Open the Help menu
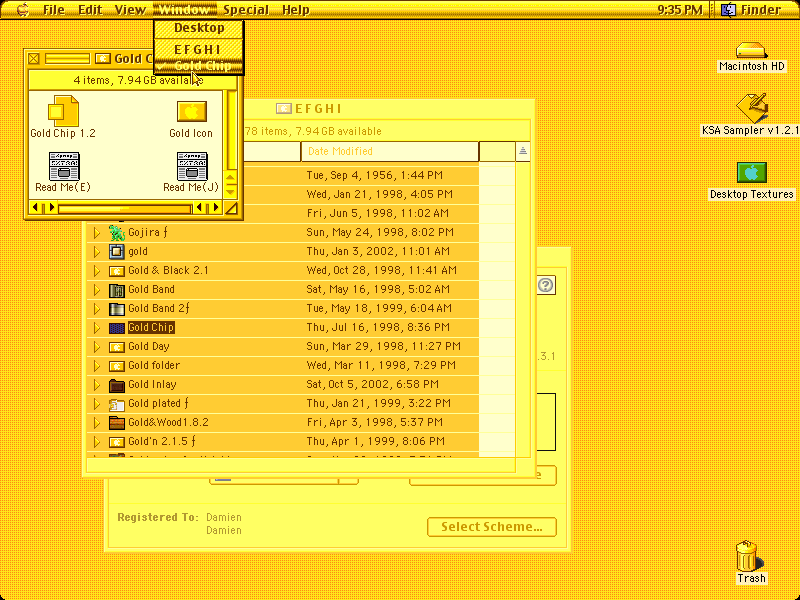This screenshot has width=800, height=600. coord(296,10)
